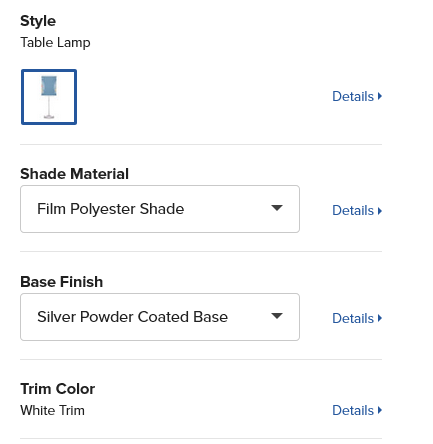This screenshot has height=444, width=433.
Task: Click the caret in the Shade Material dropdown
Action: coord(277,208)
